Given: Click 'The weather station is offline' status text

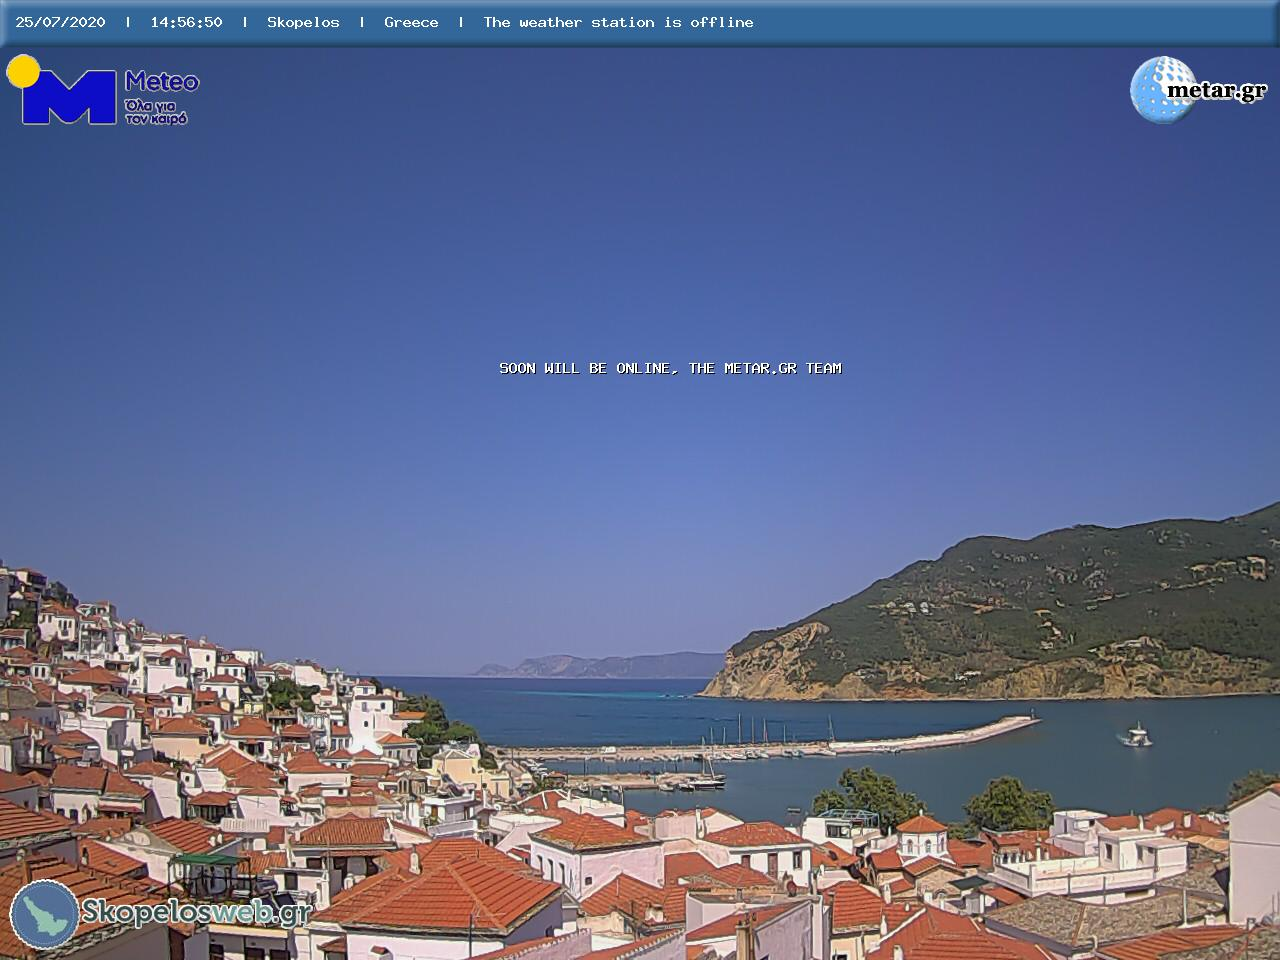Looking at the screenshot, I should 618,22.
